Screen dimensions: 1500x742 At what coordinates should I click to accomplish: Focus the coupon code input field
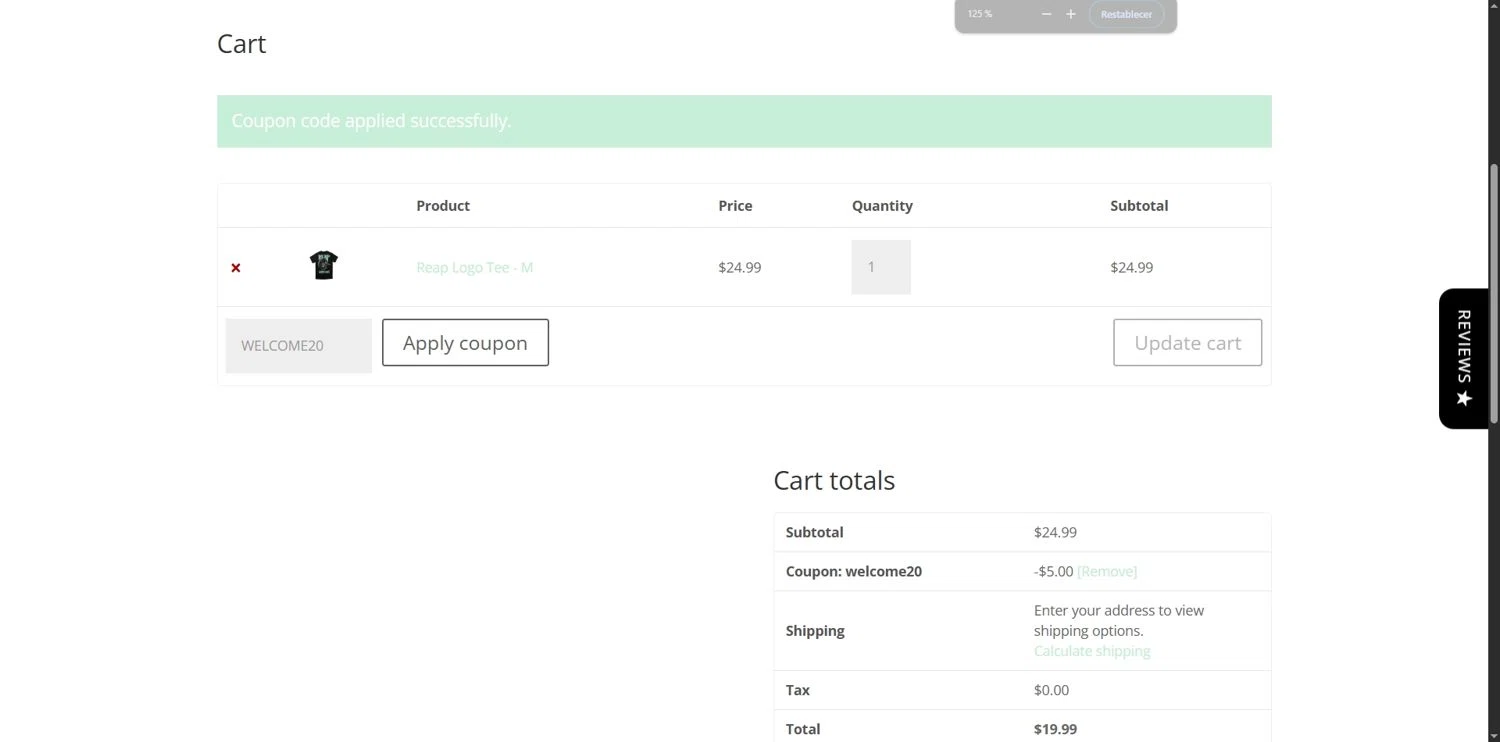pos(298,346)
